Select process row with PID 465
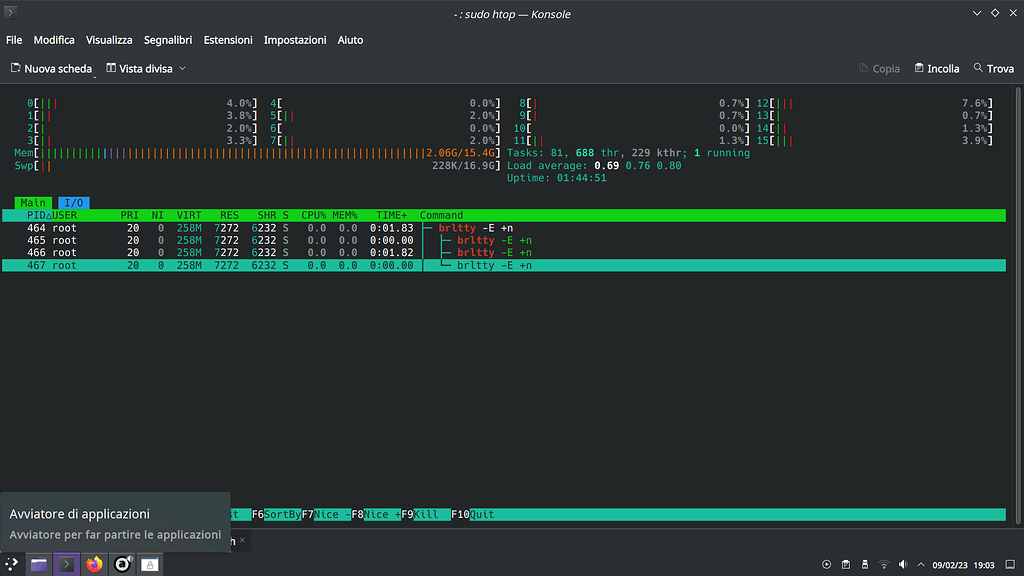Viewport: 1024px width, 576px height. [x=504, y=240]
